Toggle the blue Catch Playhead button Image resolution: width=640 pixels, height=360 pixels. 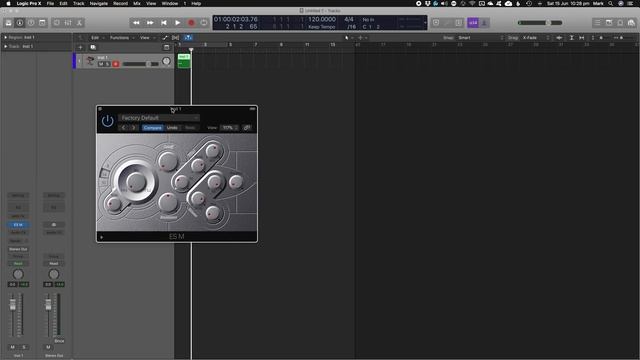pyautogui.click(x=188, y=38)
